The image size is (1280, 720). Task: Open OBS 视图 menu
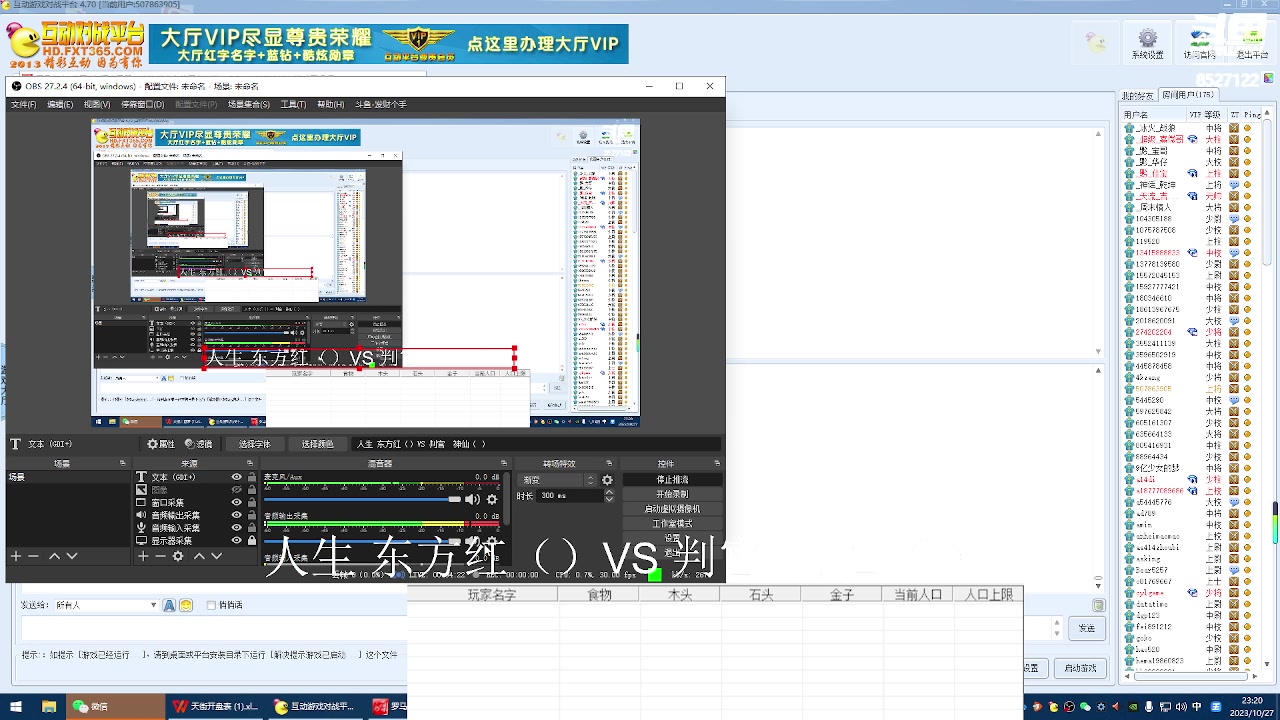(97, 104)
